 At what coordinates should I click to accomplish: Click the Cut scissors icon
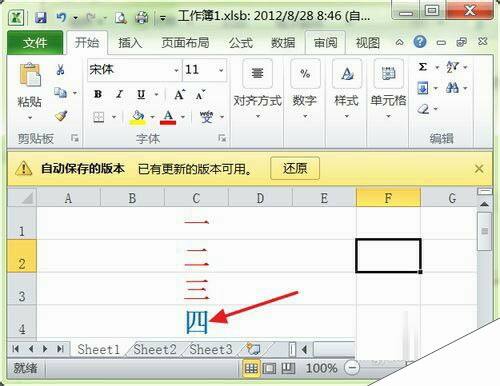click(x=60, y=69)
